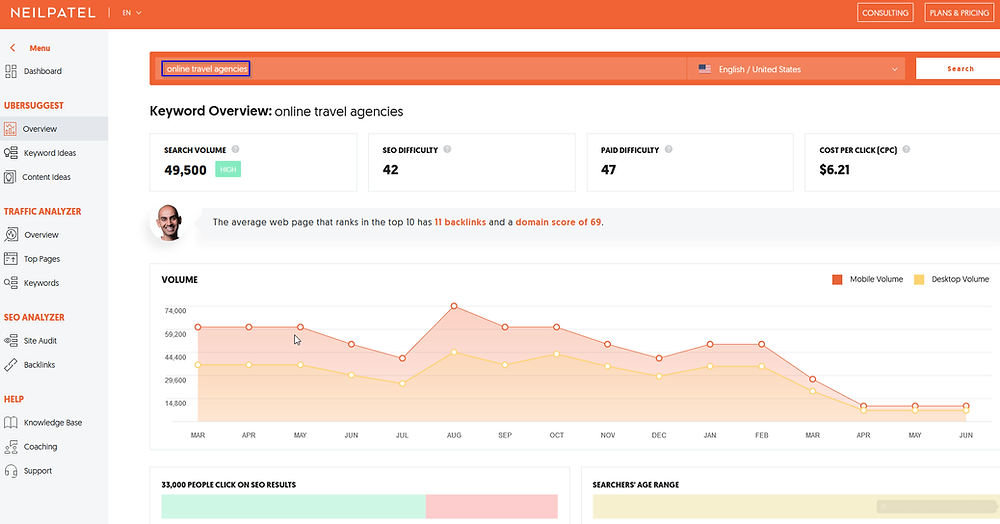Click the back arrow beside Menu
The height and width of the screenshot is (524, 1000).
(13, 48)
